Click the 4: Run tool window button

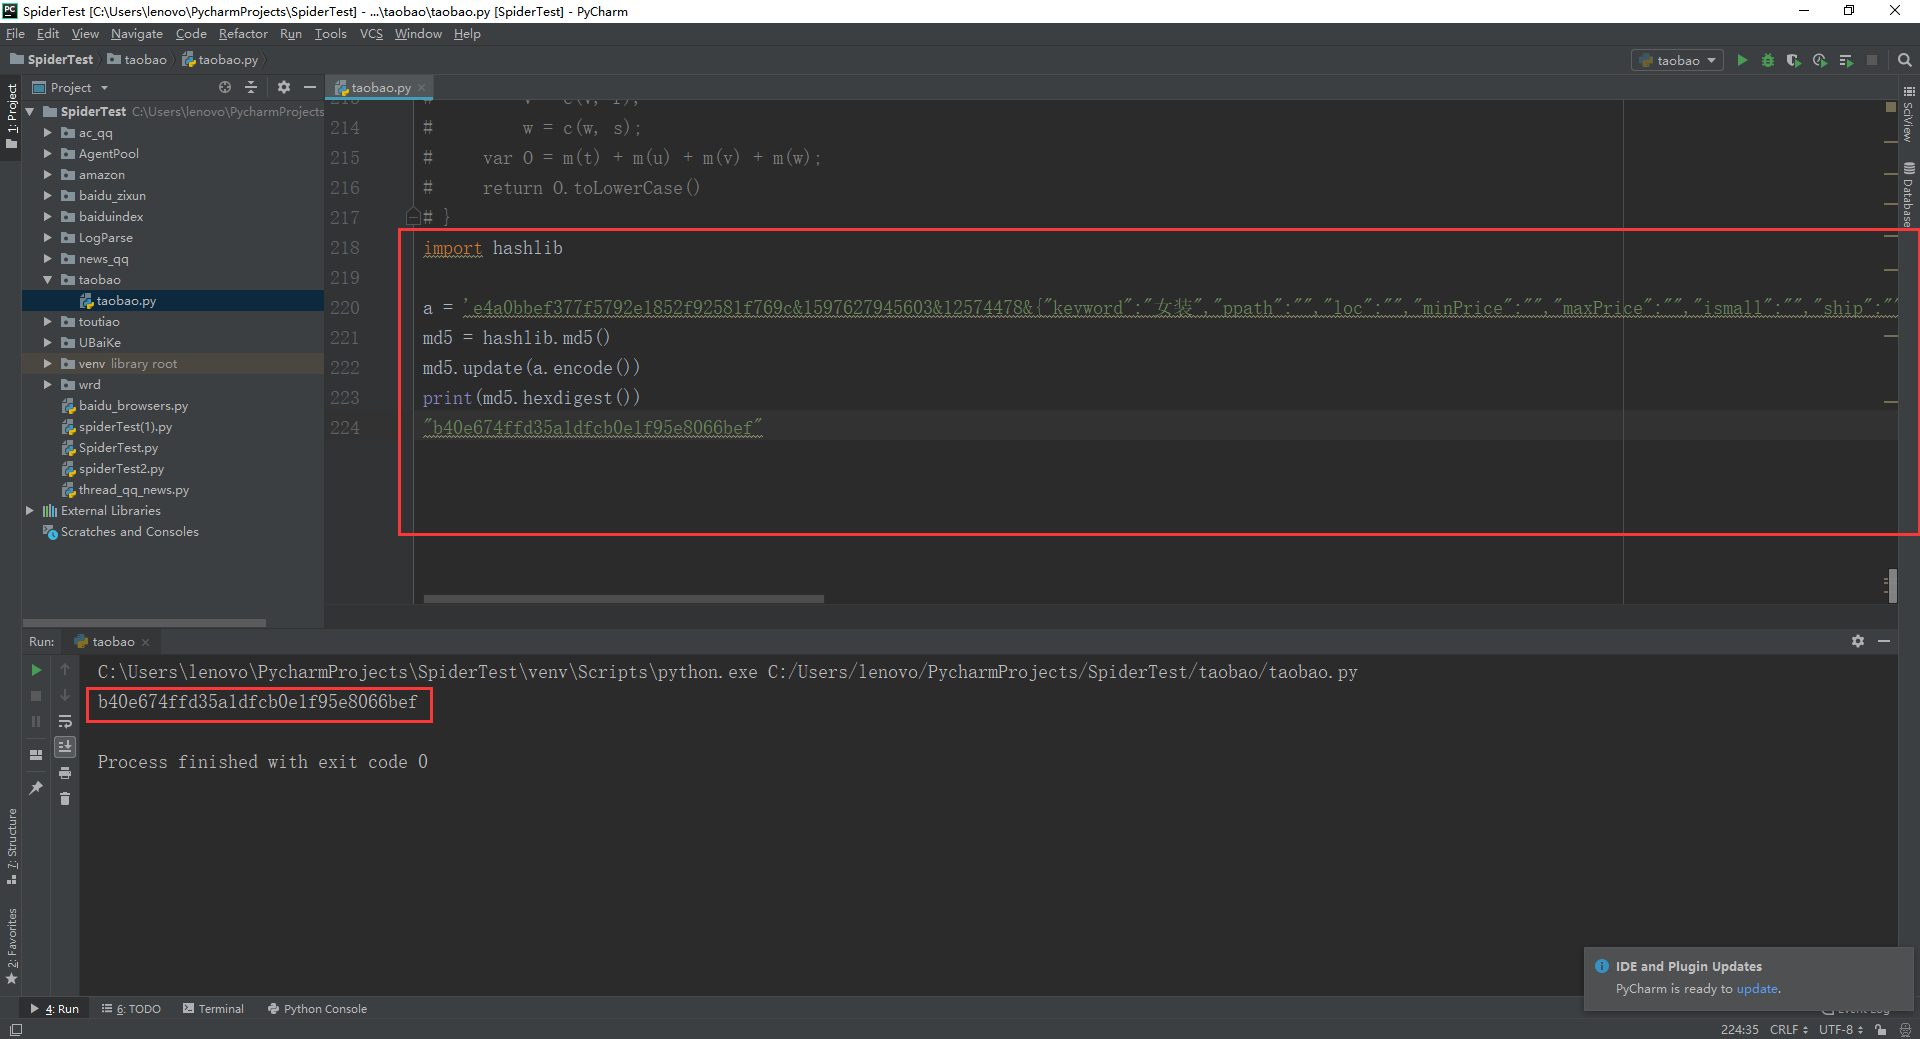pos(55,1009)
